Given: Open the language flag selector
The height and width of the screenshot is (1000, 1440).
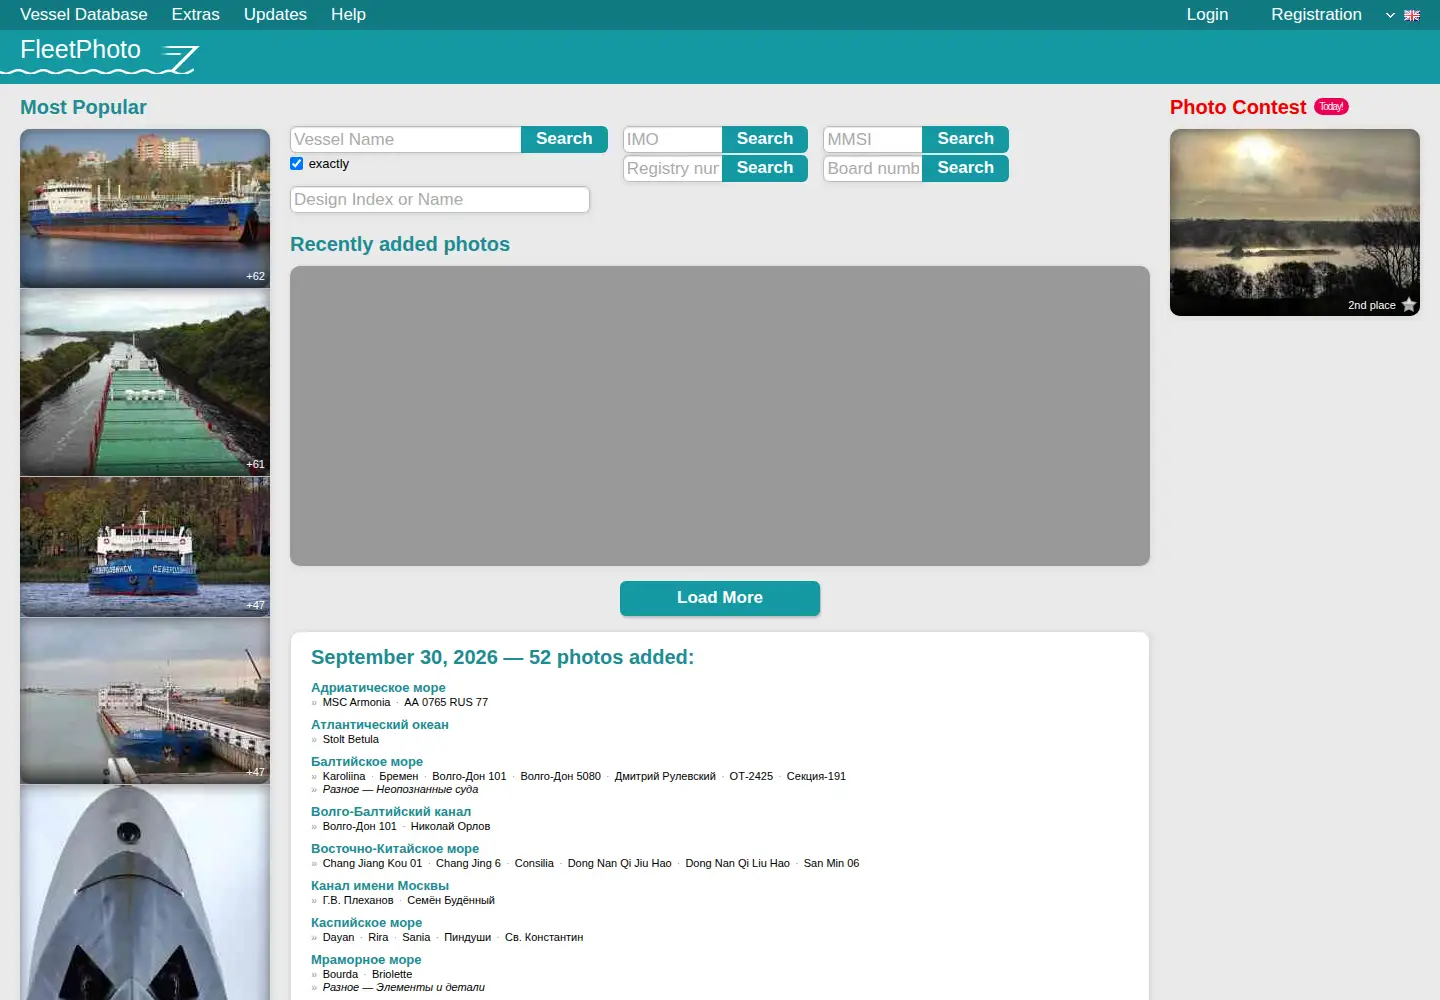Looking at the screenshot, I should click(1403, 15).
